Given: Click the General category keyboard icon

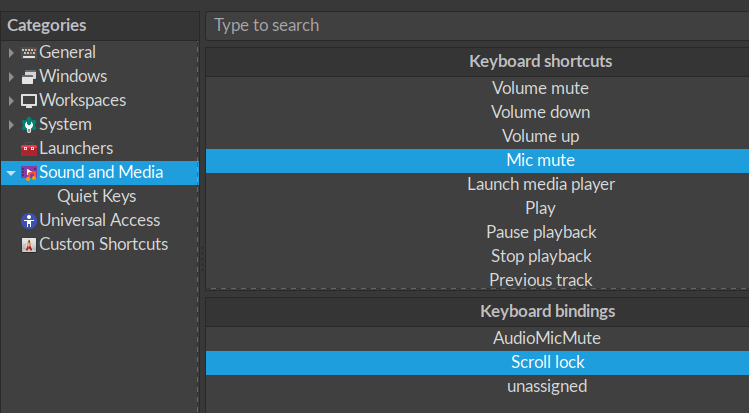Looking at the screenshot, I should pos(29,53).
